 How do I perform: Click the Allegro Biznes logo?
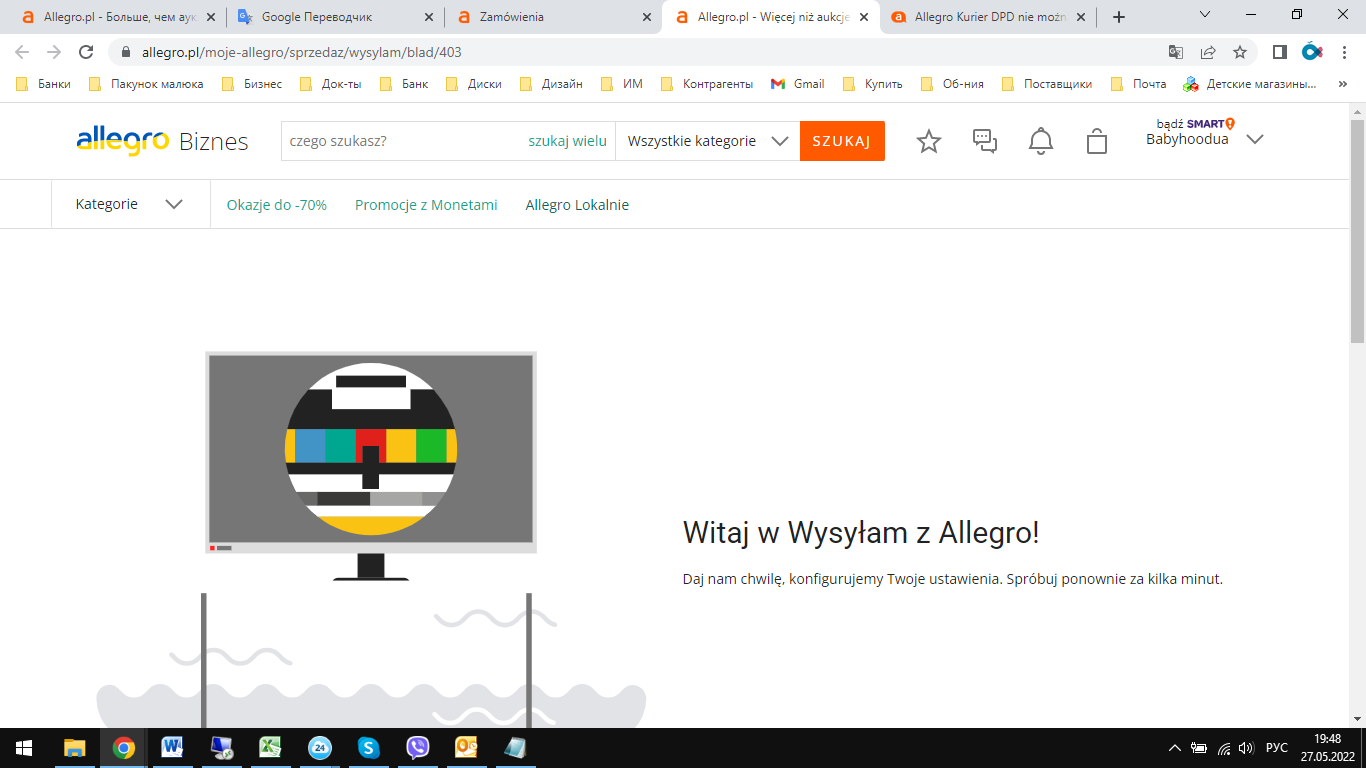(162, 141)
